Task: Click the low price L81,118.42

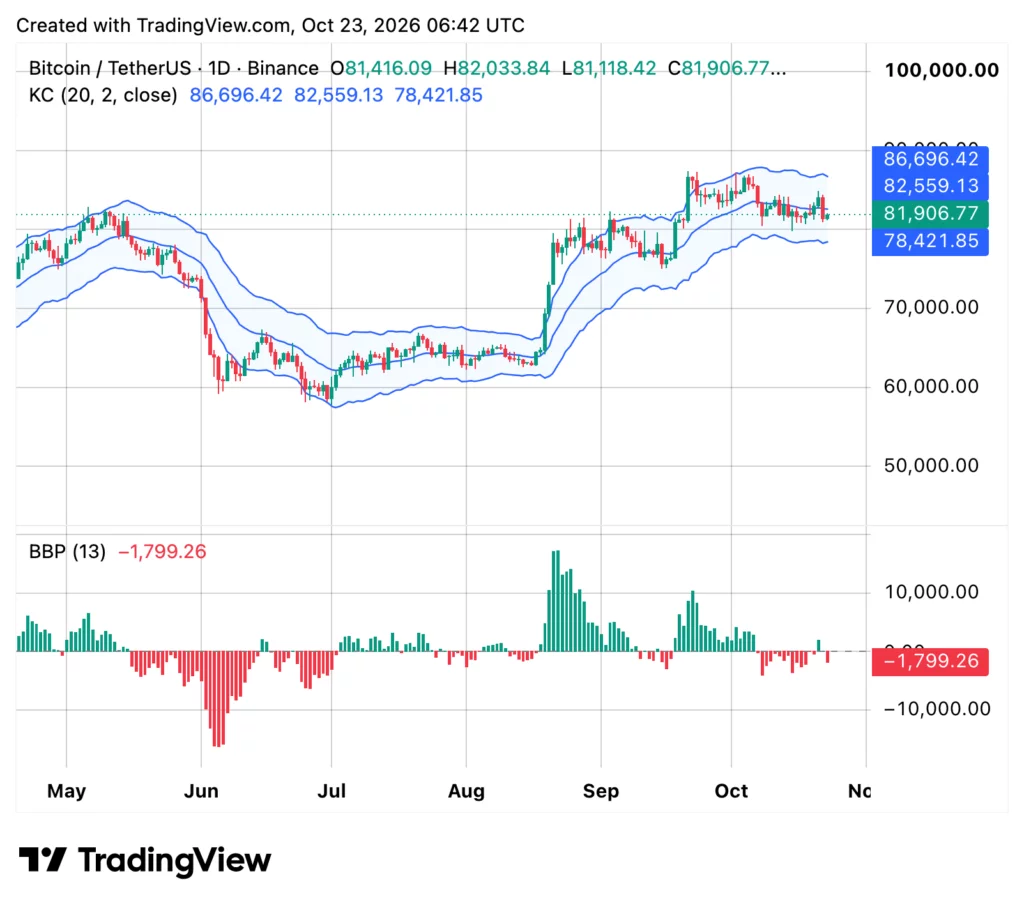Action: point(609,68)
